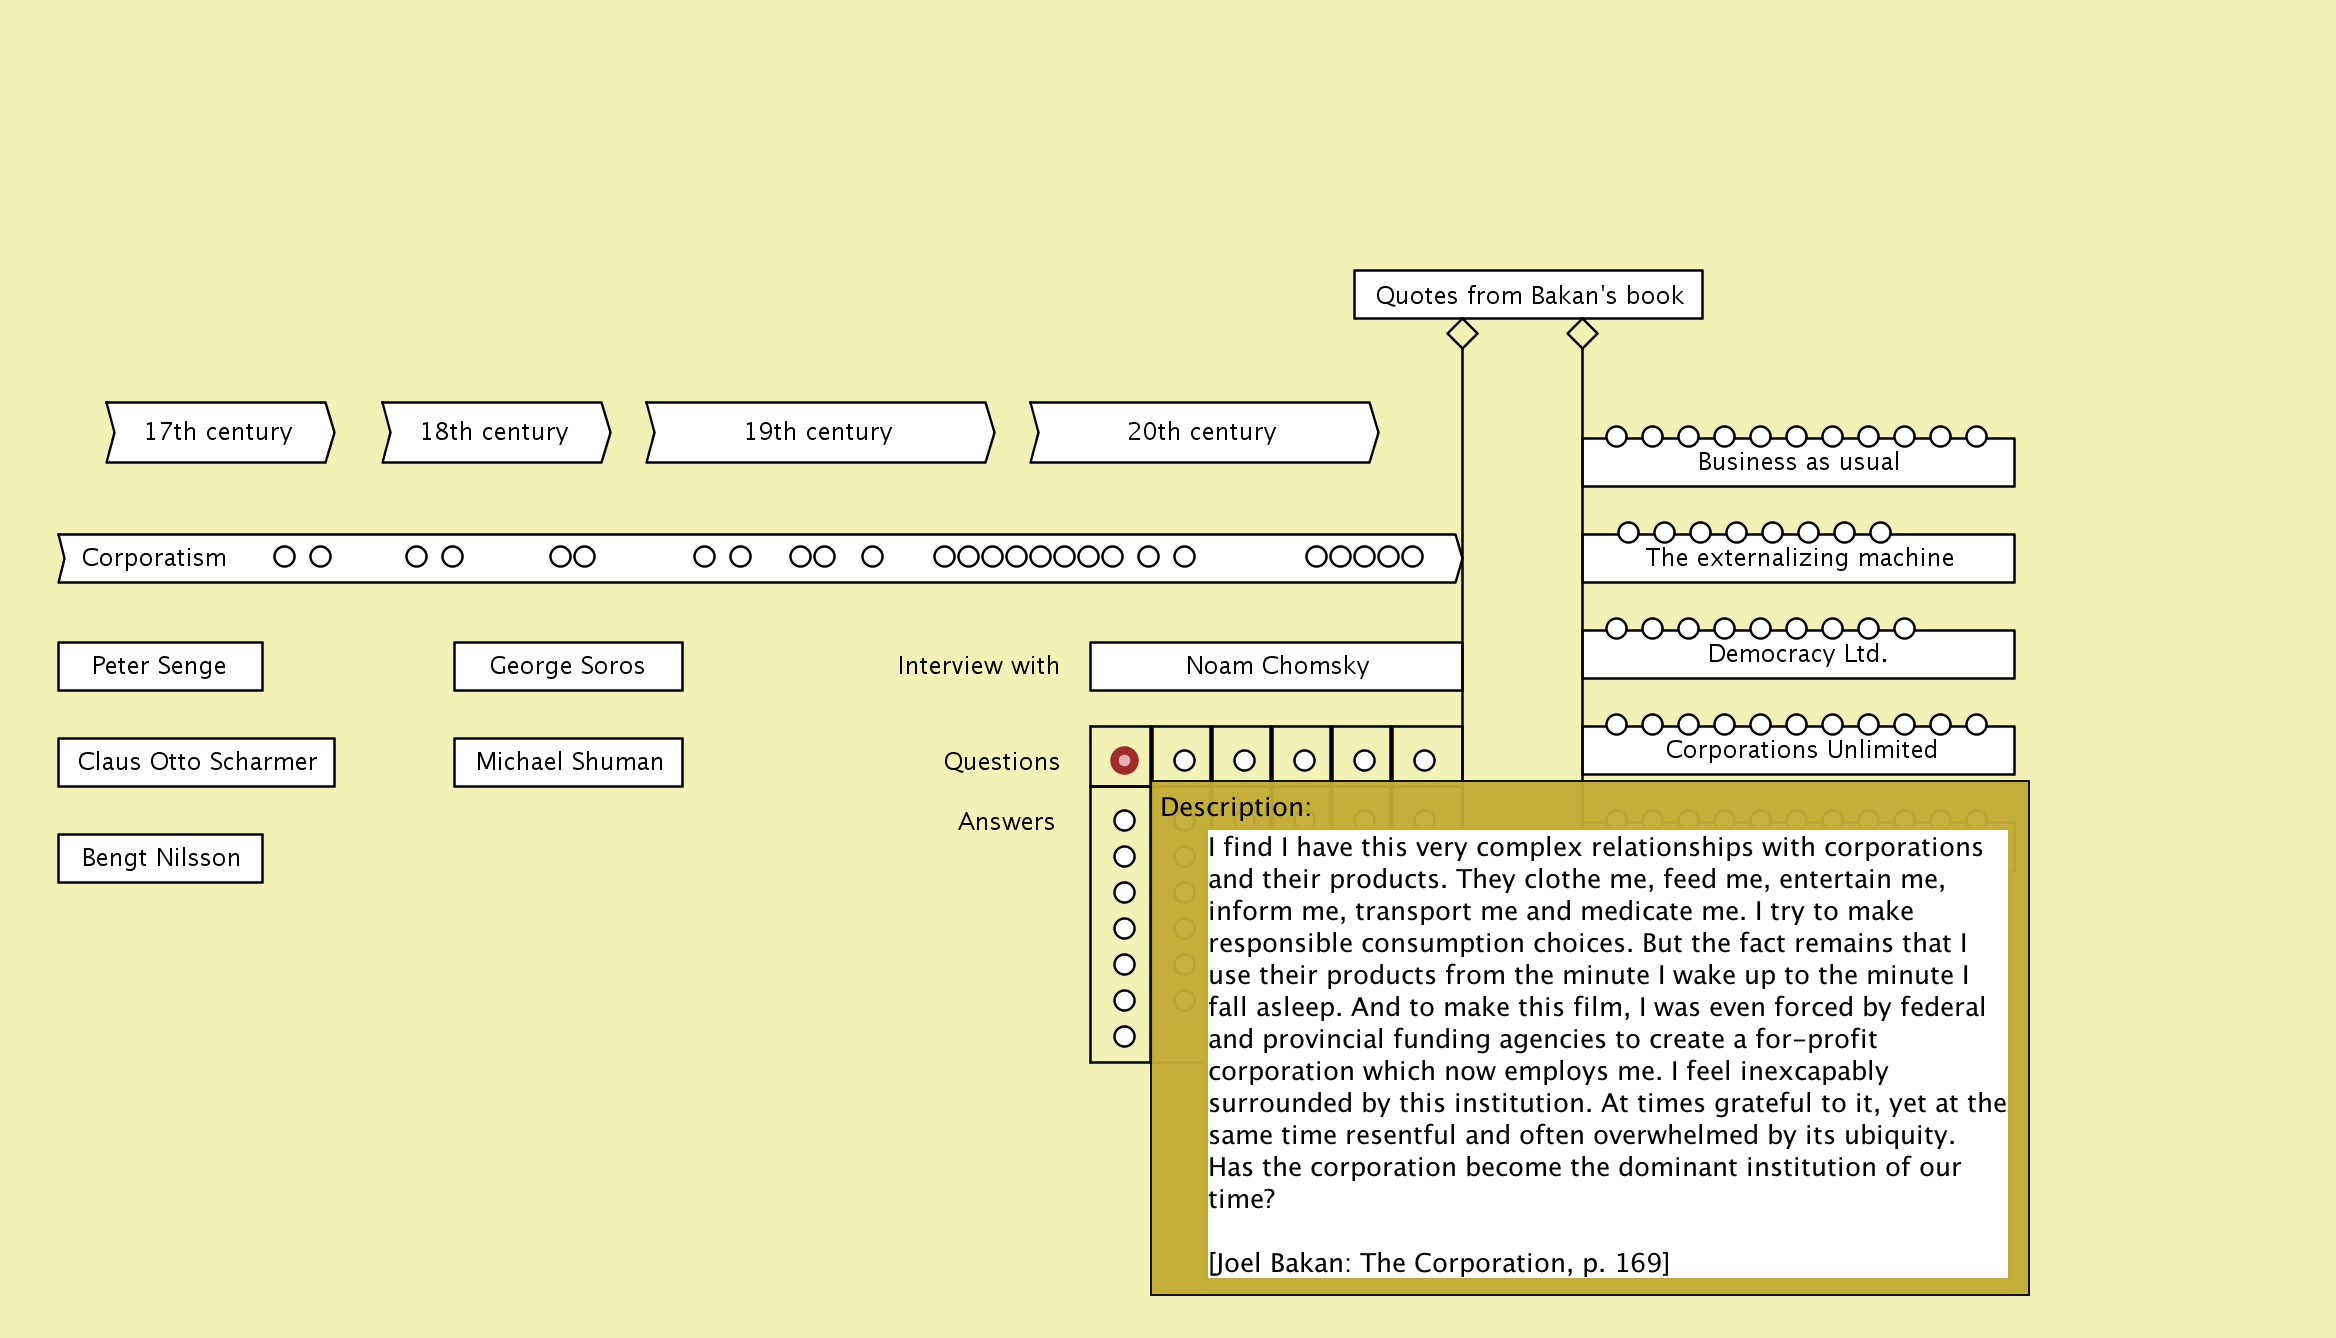Click the George Soros button

coord(568,666)
